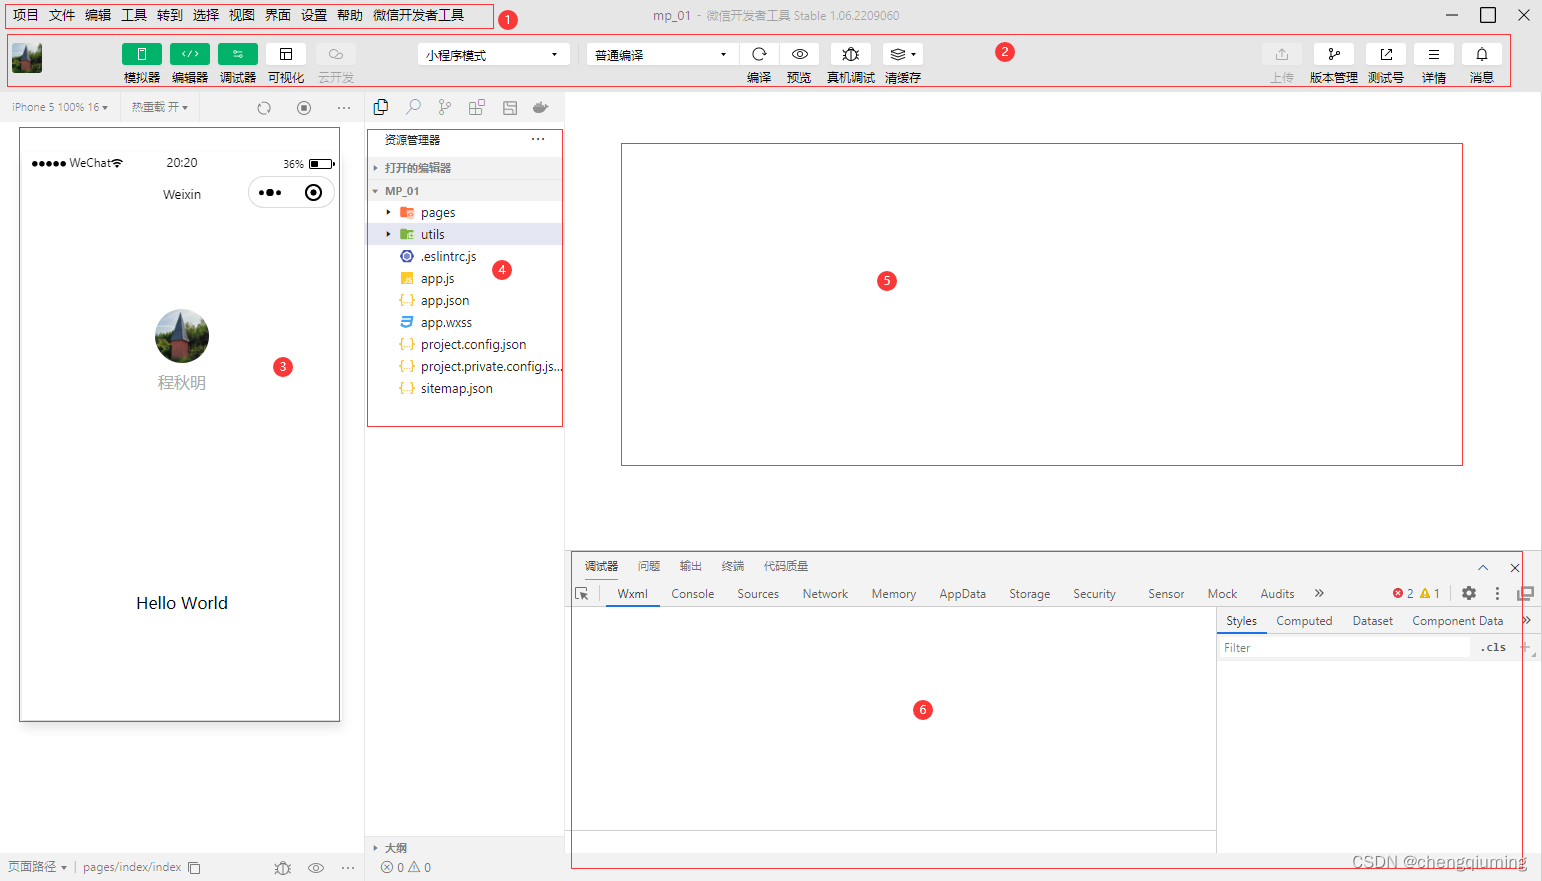
Task: Expand the utils folder
Action: click(x=465, y=234)
